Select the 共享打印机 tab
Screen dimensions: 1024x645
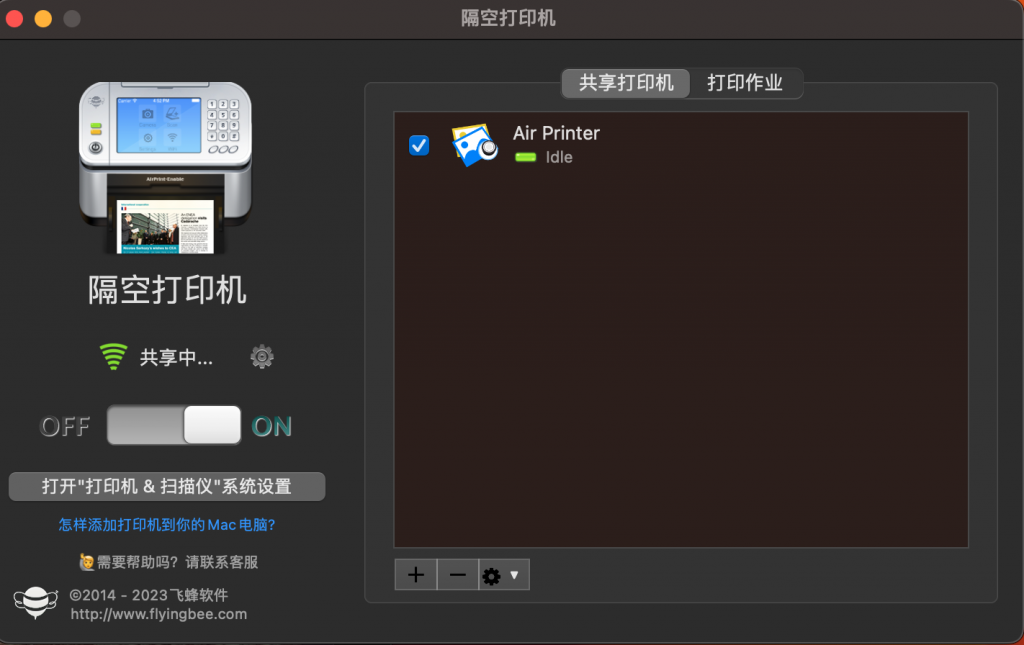pyautogui.click(x=625, y=83)
